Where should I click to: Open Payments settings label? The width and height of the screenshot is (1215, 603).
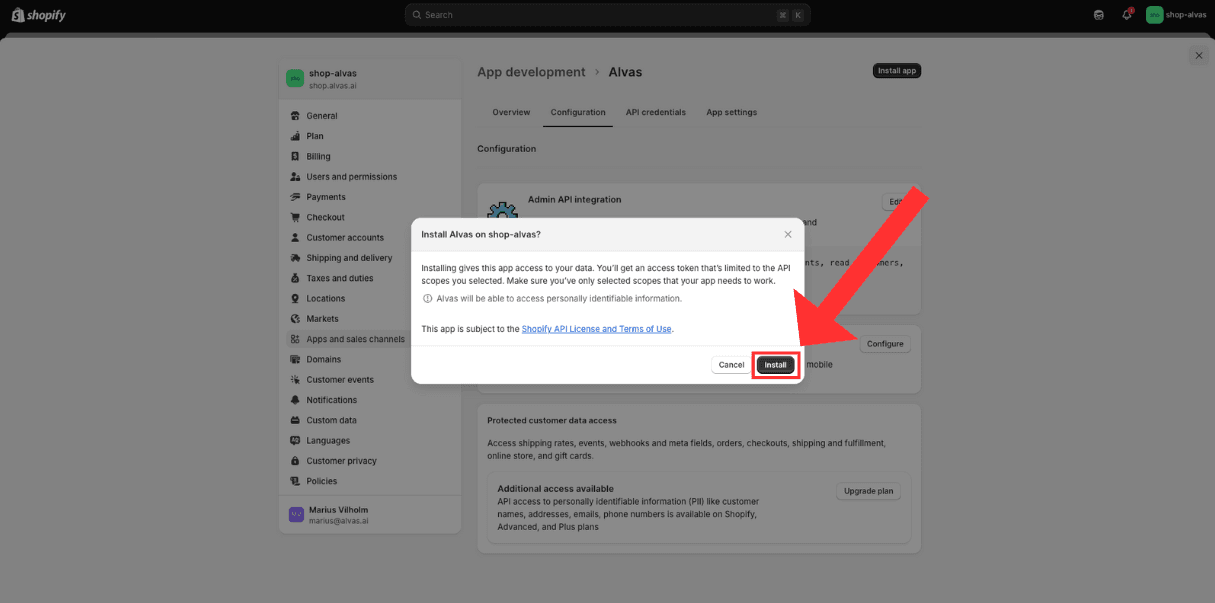(326, 197)
